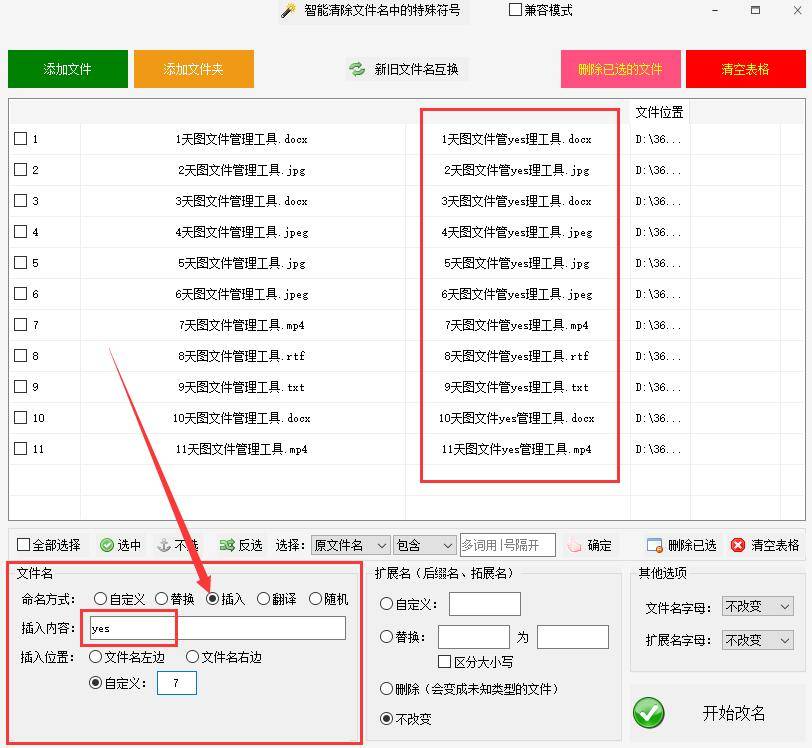Choose 文件名右边 insert position
The width and height of the screenshot is (812, 748).
pyautogui.click(x=192, y=657)
